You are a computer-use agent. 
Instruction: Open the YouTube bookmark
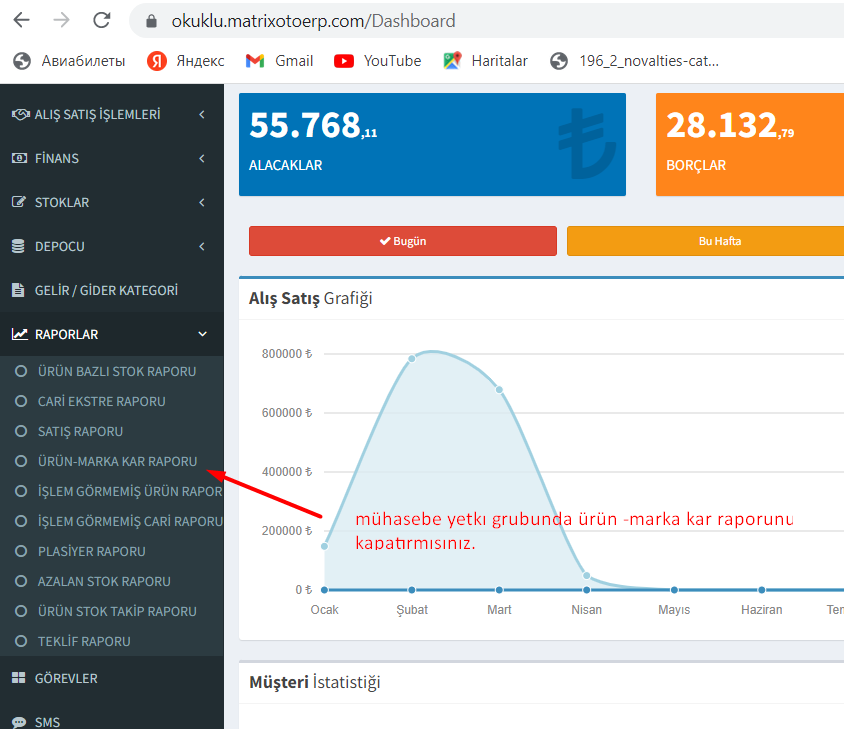379,61
